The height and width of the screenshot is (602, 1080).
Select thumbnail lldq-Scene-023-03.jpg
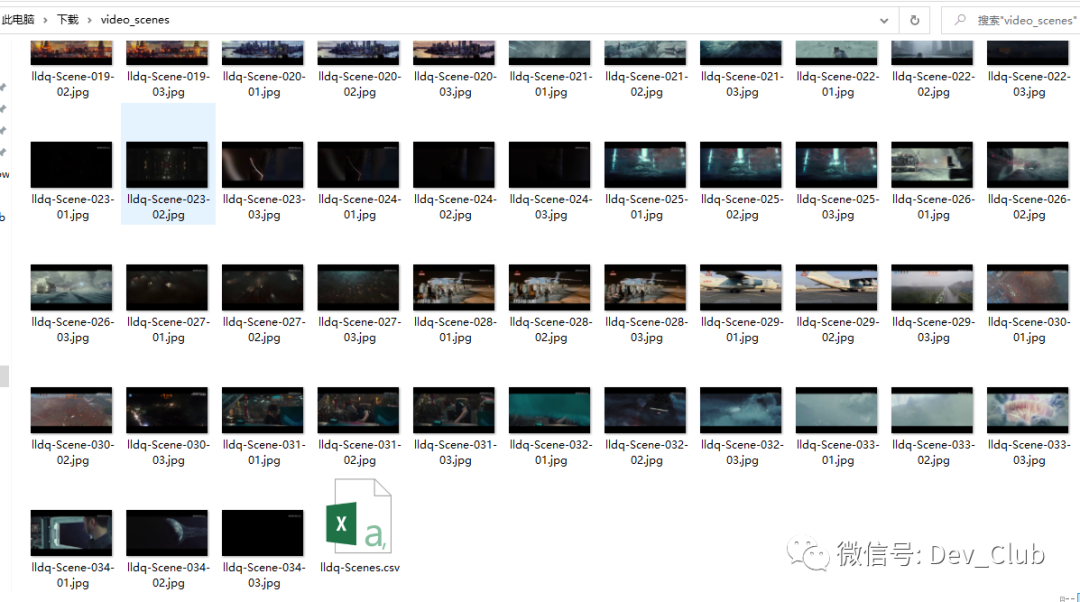262,165
